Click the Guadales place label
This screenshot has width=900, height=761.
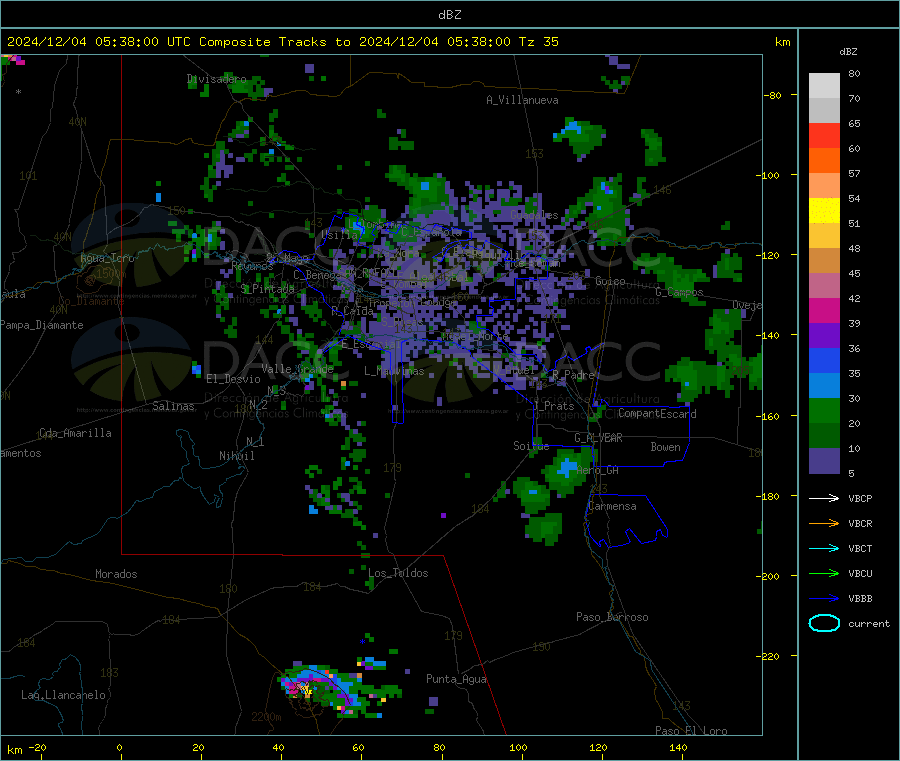coord(534,215)
